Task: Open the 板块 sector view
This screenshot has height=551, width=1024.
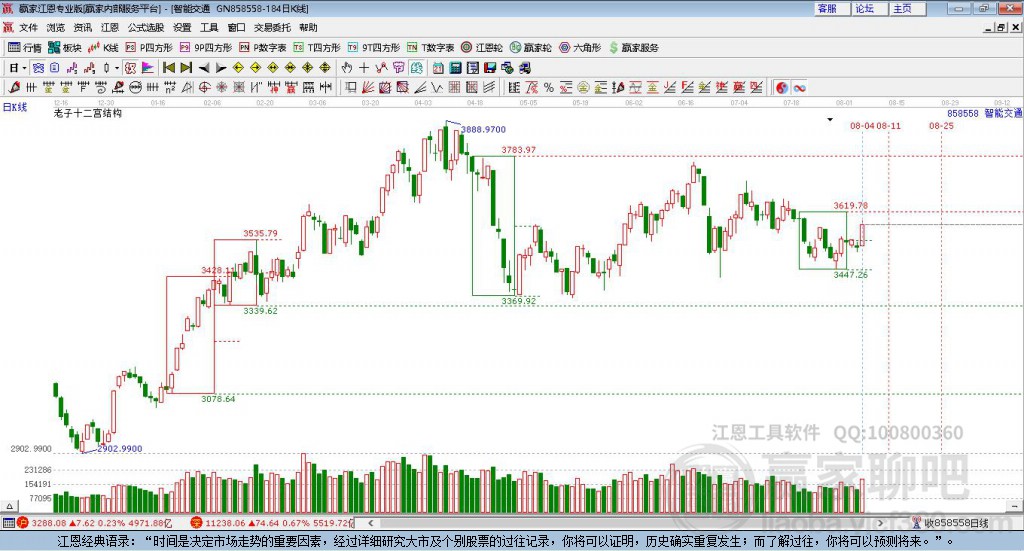Action: pos(64,48)
